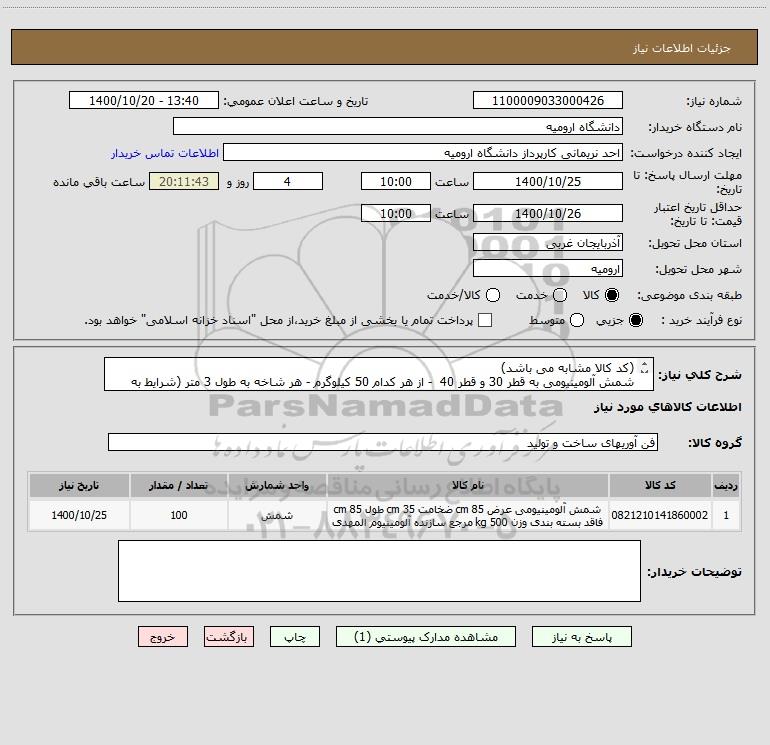Click the scroll arrows in شرح کلی نیاز box
770x745 pixels.
coord(645,367)
